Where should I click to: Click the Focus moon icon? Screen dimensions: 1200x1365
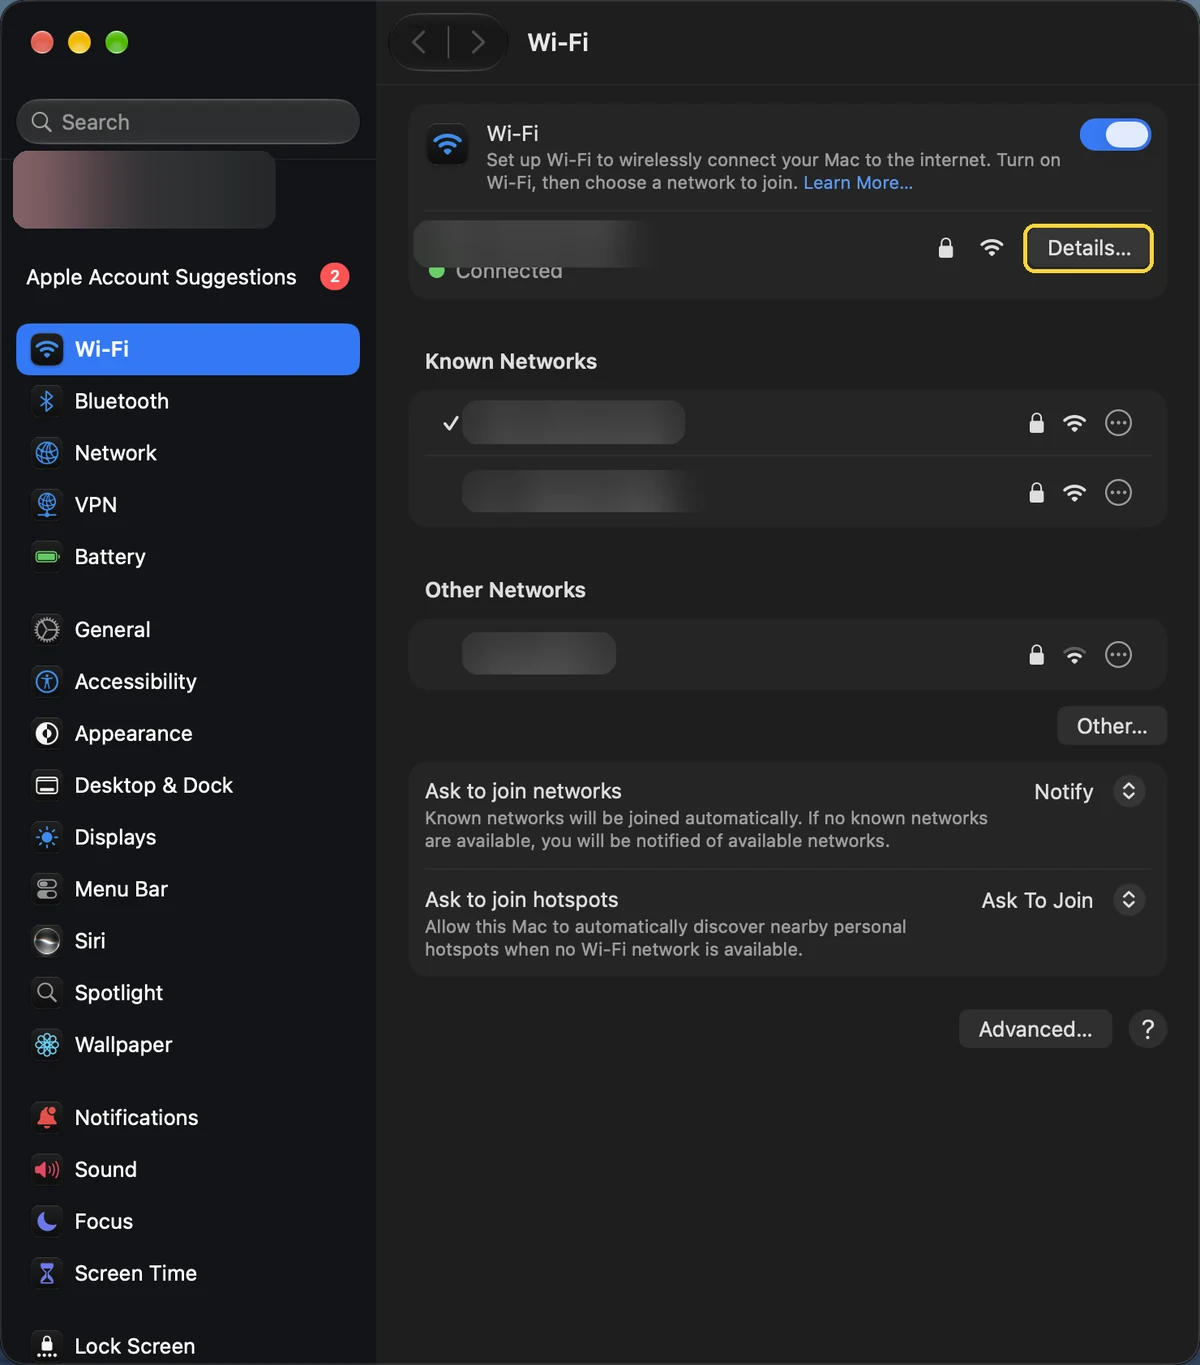point(47,1222)
